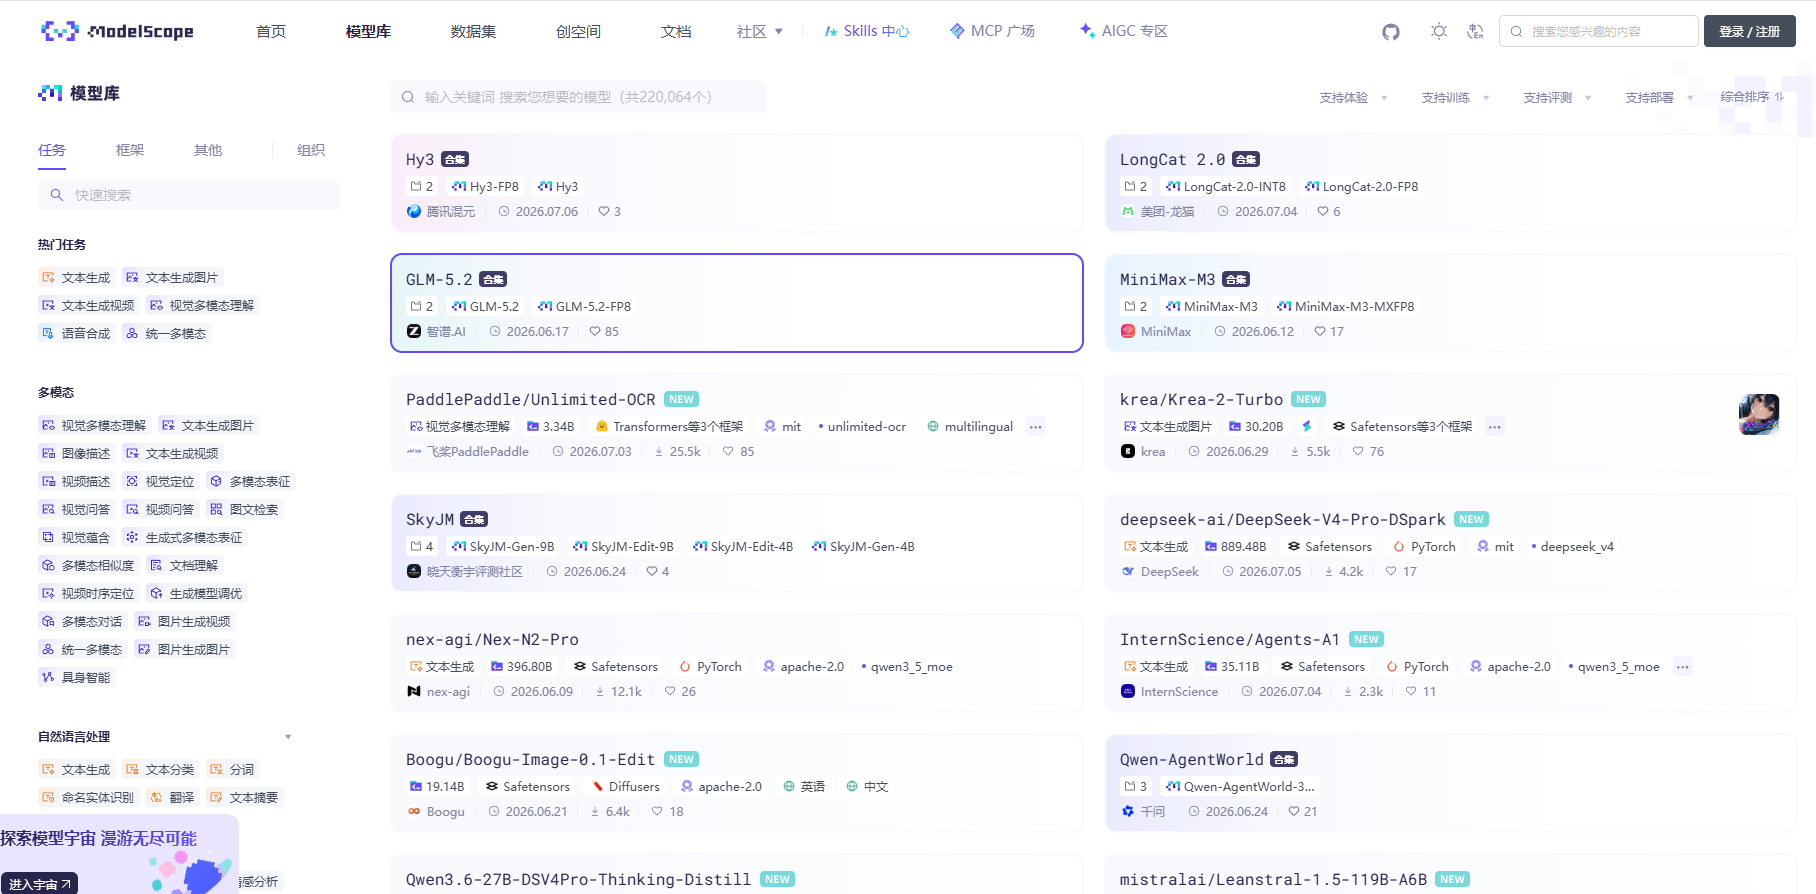The height and width of the screenshot is (894, 1816).
Task: Go to 首页 in the top navigation
Action: pos(271,32)
